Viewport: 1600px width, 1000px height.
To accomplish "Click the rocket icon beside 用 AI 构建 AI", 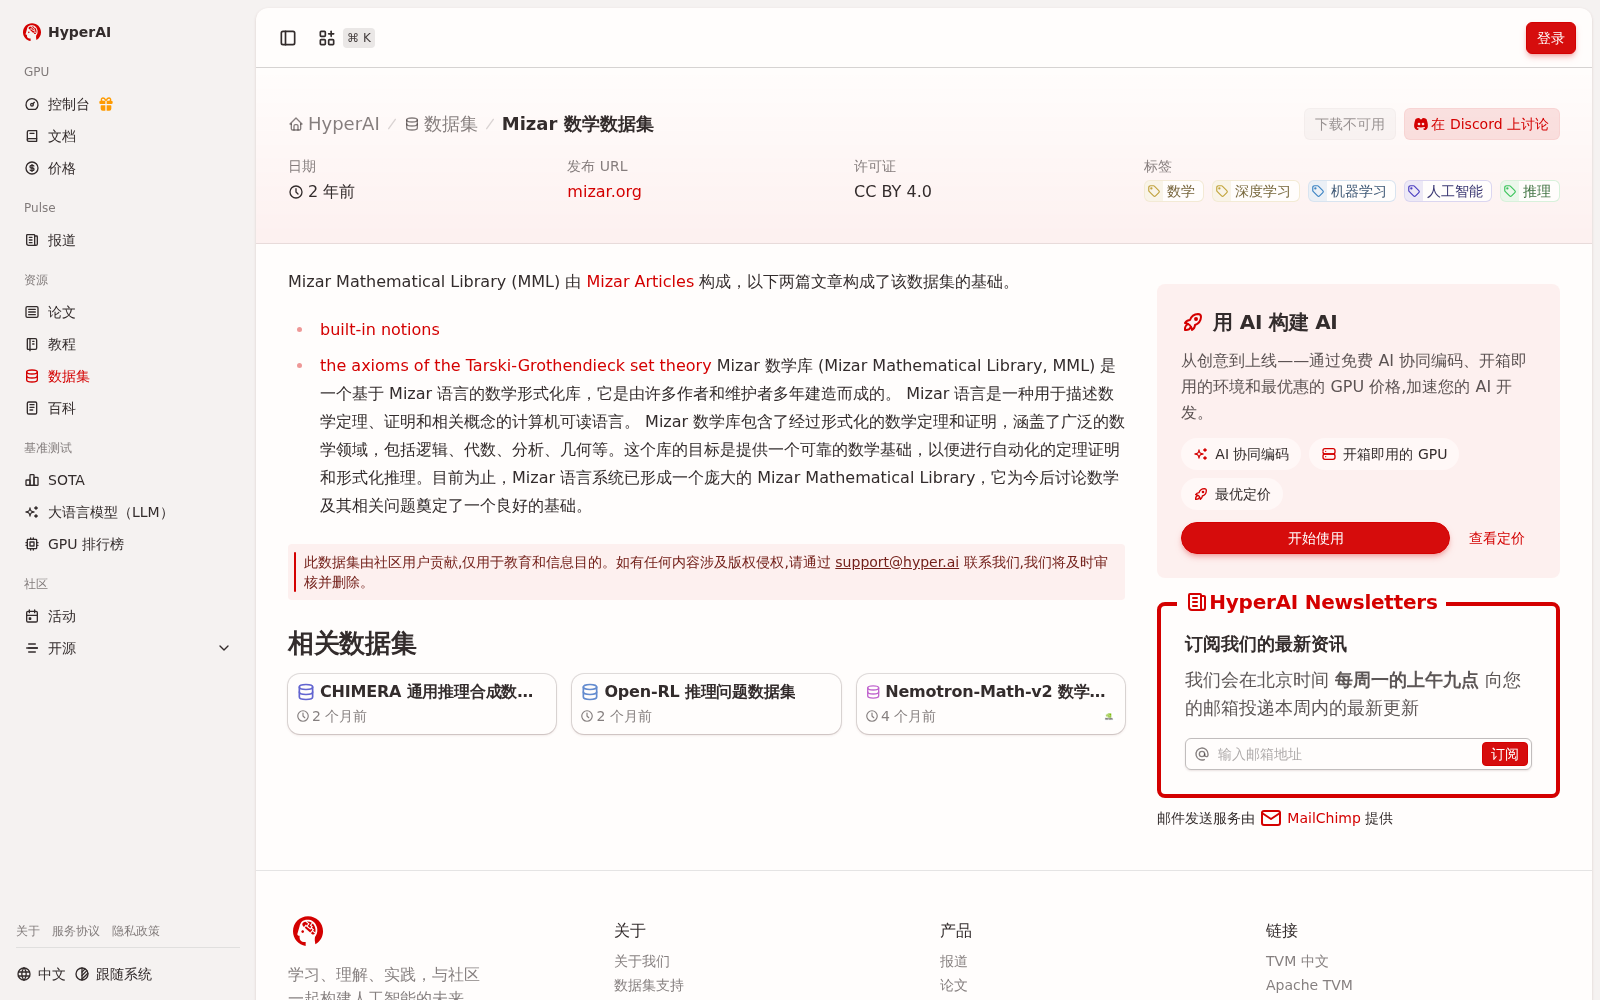I will [1193, 322].
